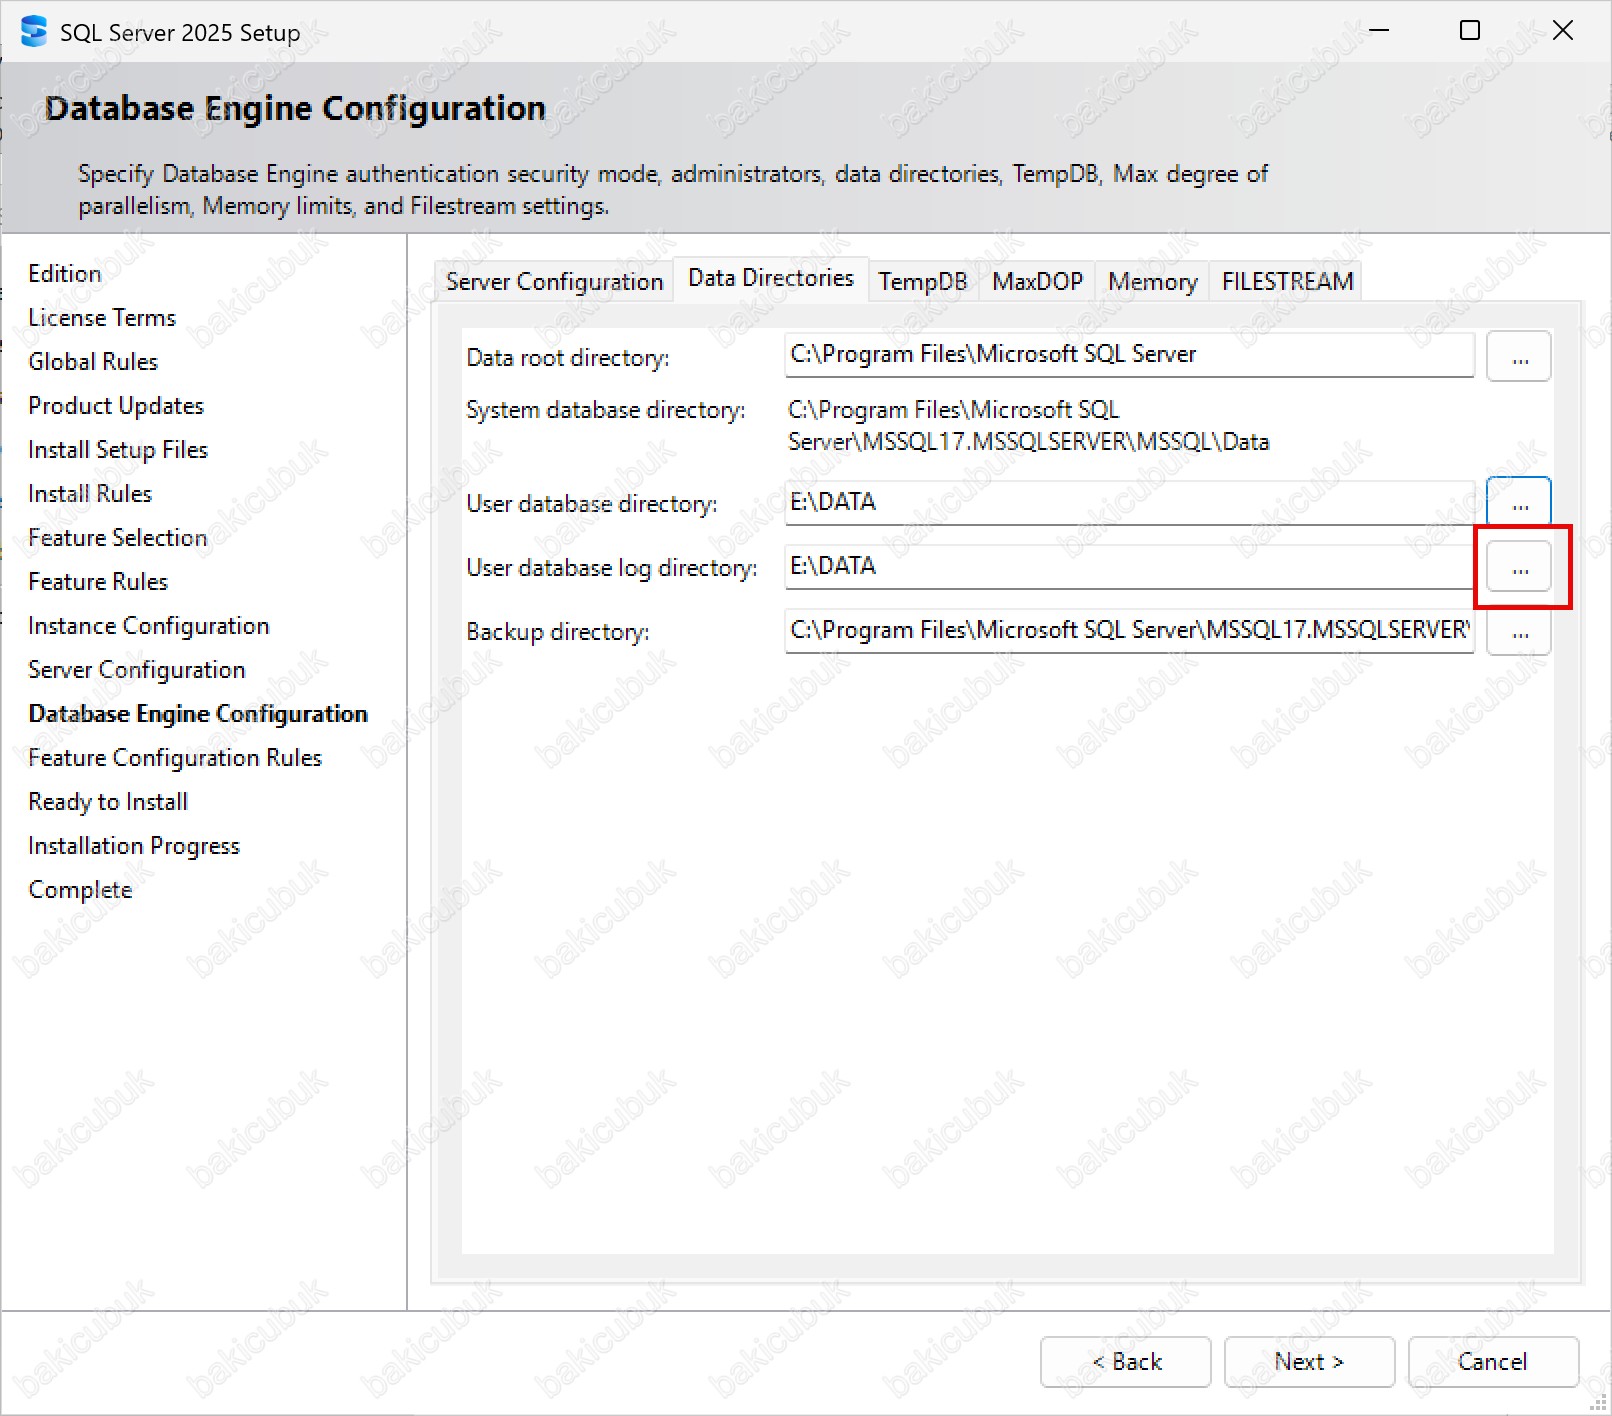Switch to the Server Configuration tab

click(x=554, y=282)
